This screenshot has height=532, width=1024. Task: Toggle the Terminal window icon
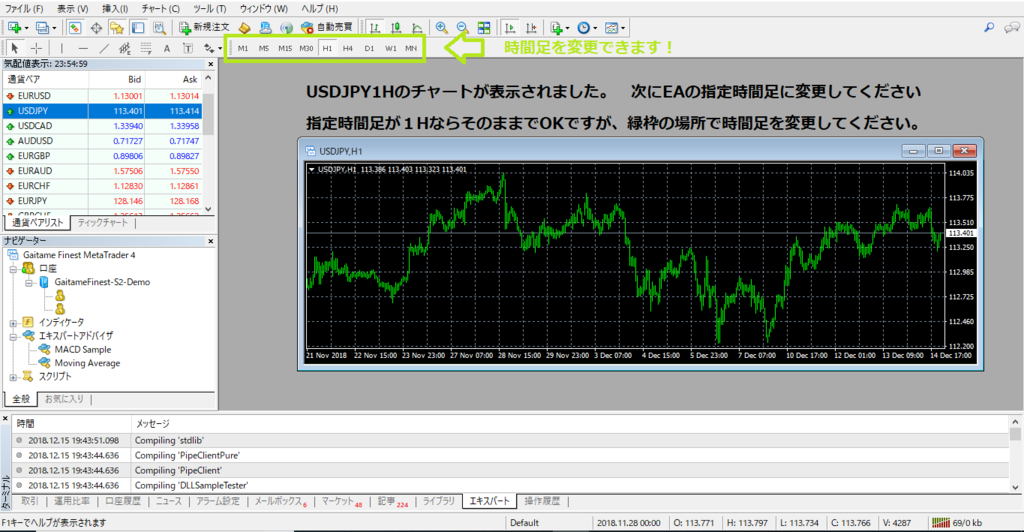click(138, 27)
